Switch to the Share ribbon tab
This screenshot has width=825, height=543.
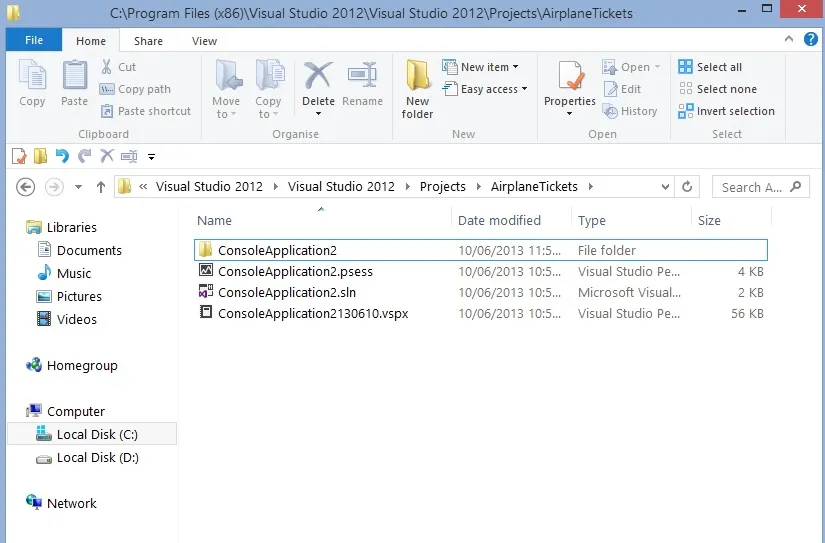(148, 41)
